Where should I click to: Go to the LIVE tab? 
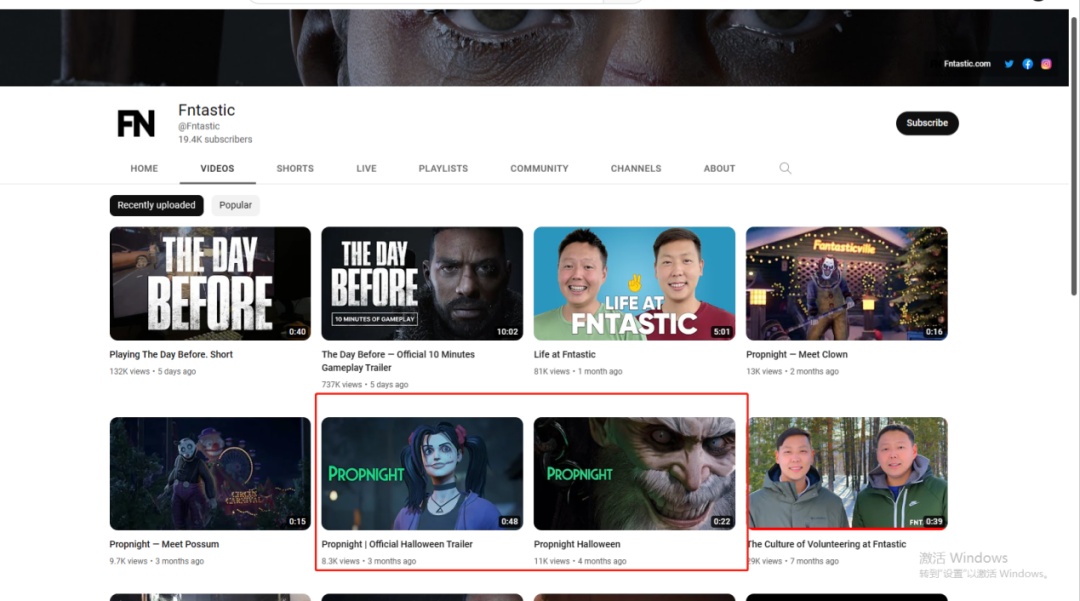tap(366, 169)
